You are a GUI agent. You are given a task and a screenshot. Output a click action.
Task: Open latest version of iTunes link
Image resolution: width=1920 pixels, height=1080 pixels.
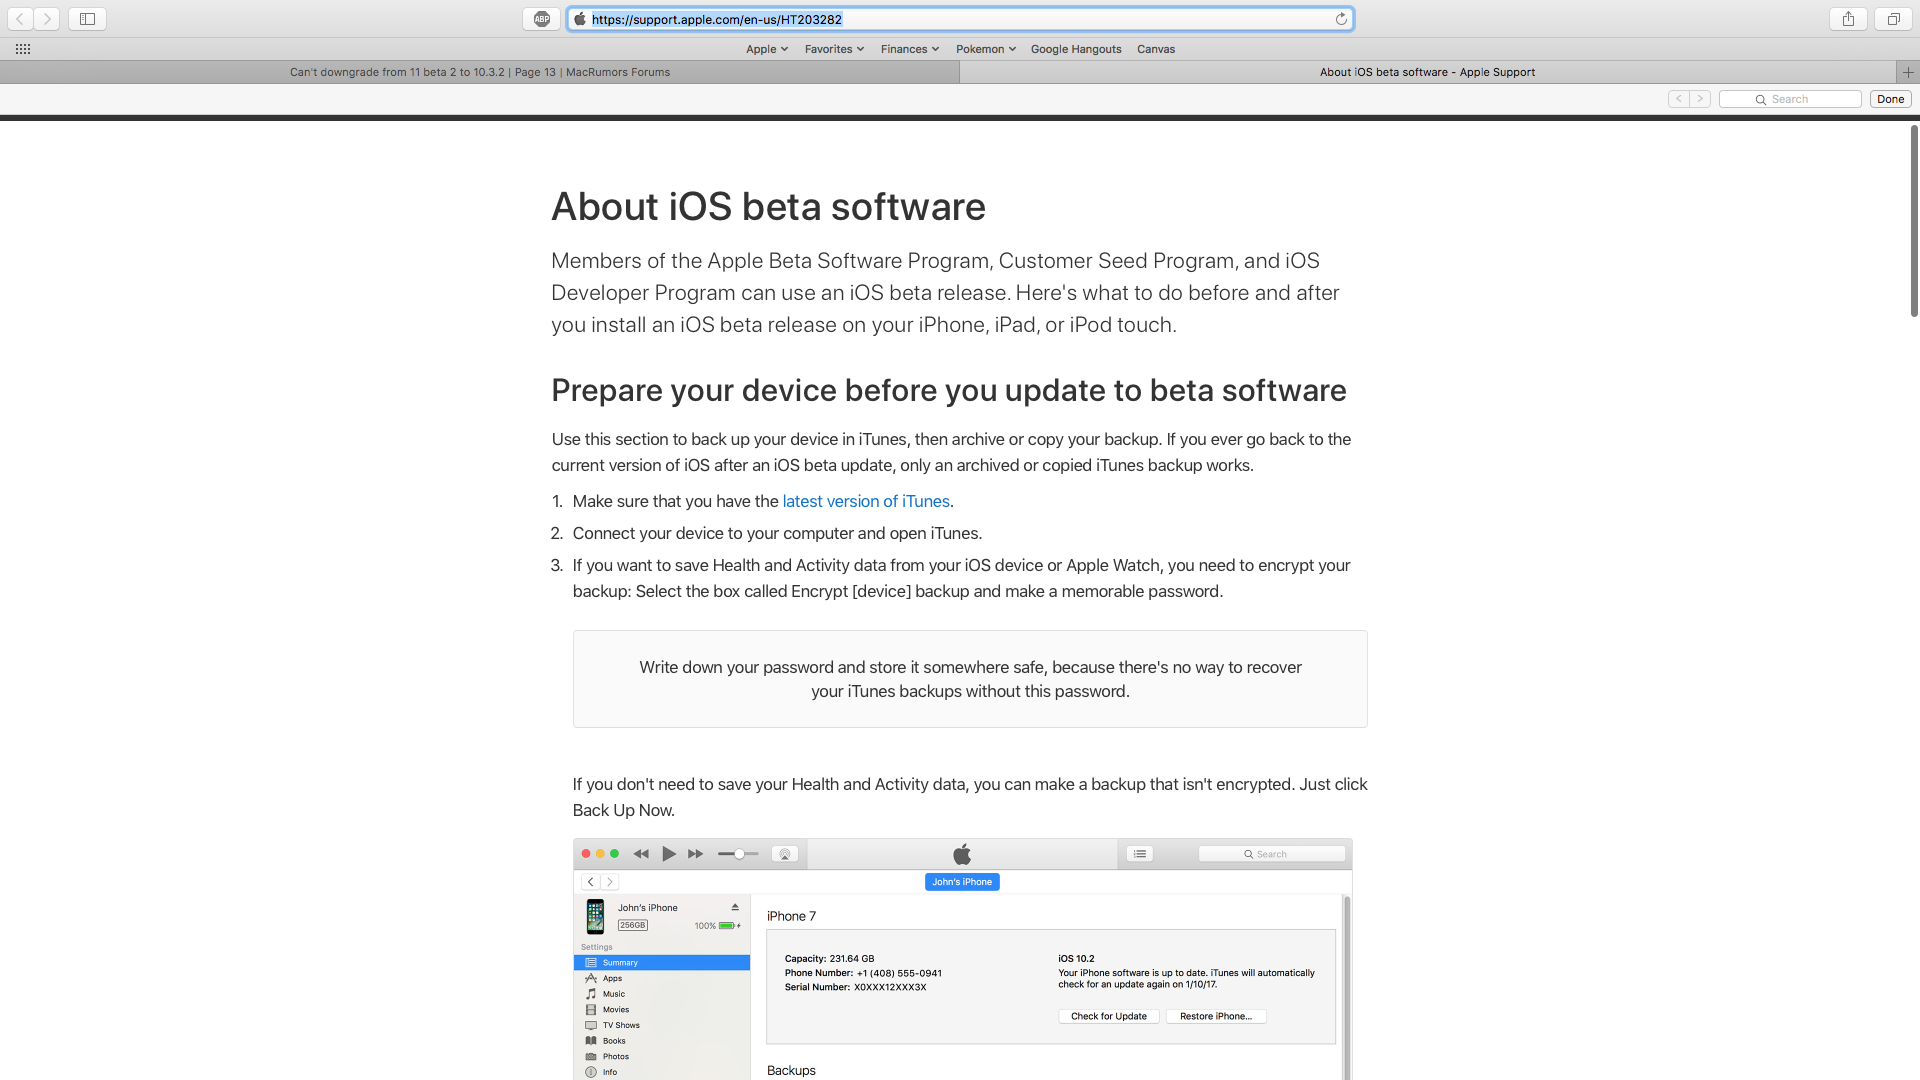(x=865, y=501)
